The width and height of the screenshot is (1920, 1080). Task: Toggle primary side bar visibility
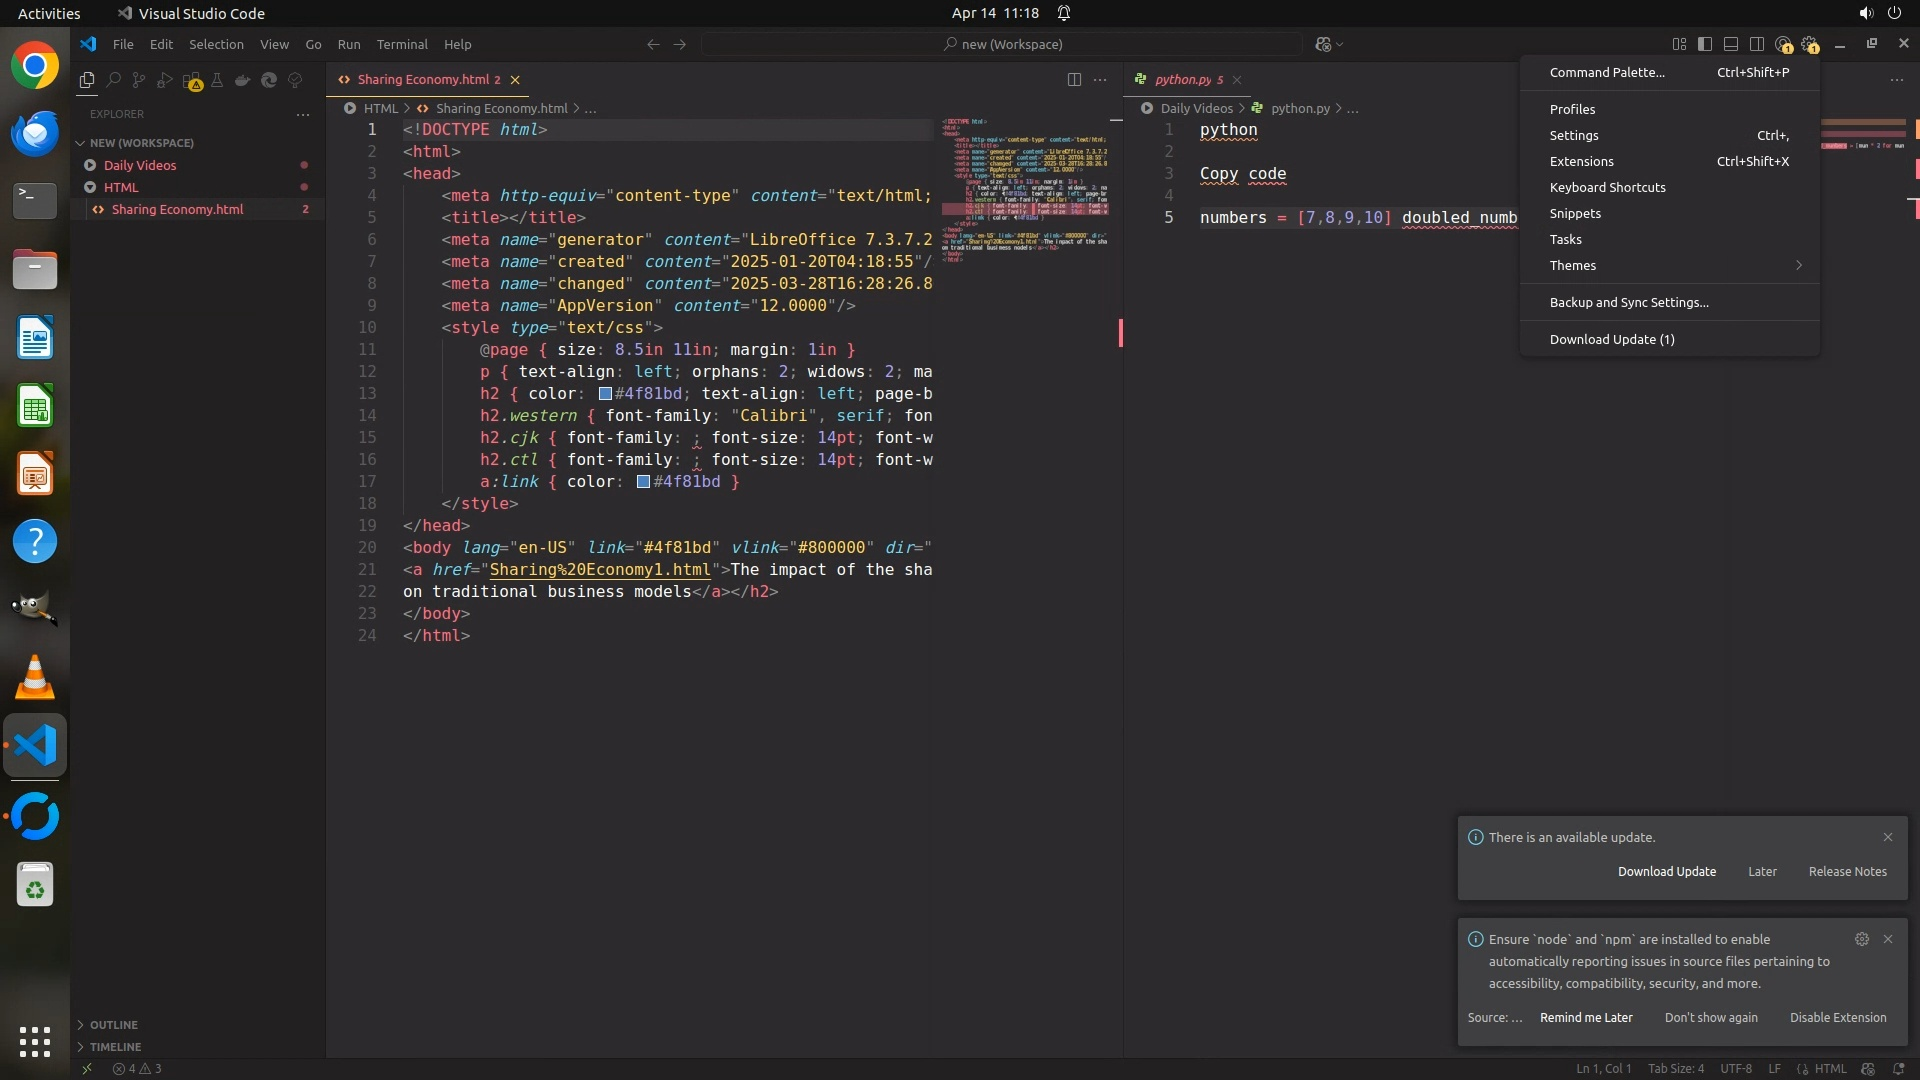coord(1705,44)
